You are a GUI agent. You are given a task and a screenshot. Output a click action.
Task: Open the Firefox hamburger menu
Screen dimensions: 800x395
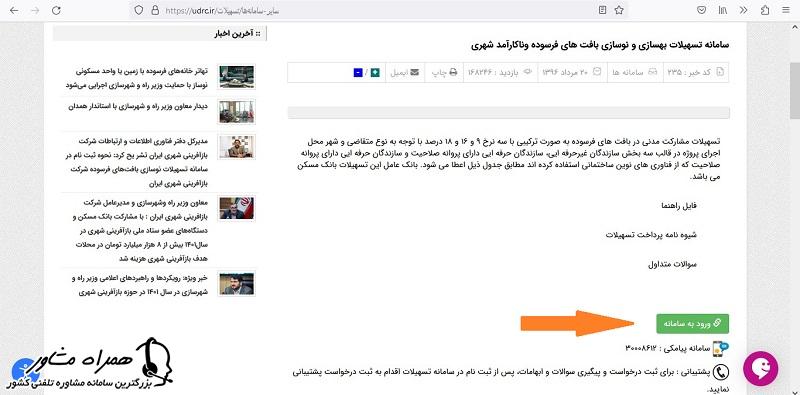[786, 10]
